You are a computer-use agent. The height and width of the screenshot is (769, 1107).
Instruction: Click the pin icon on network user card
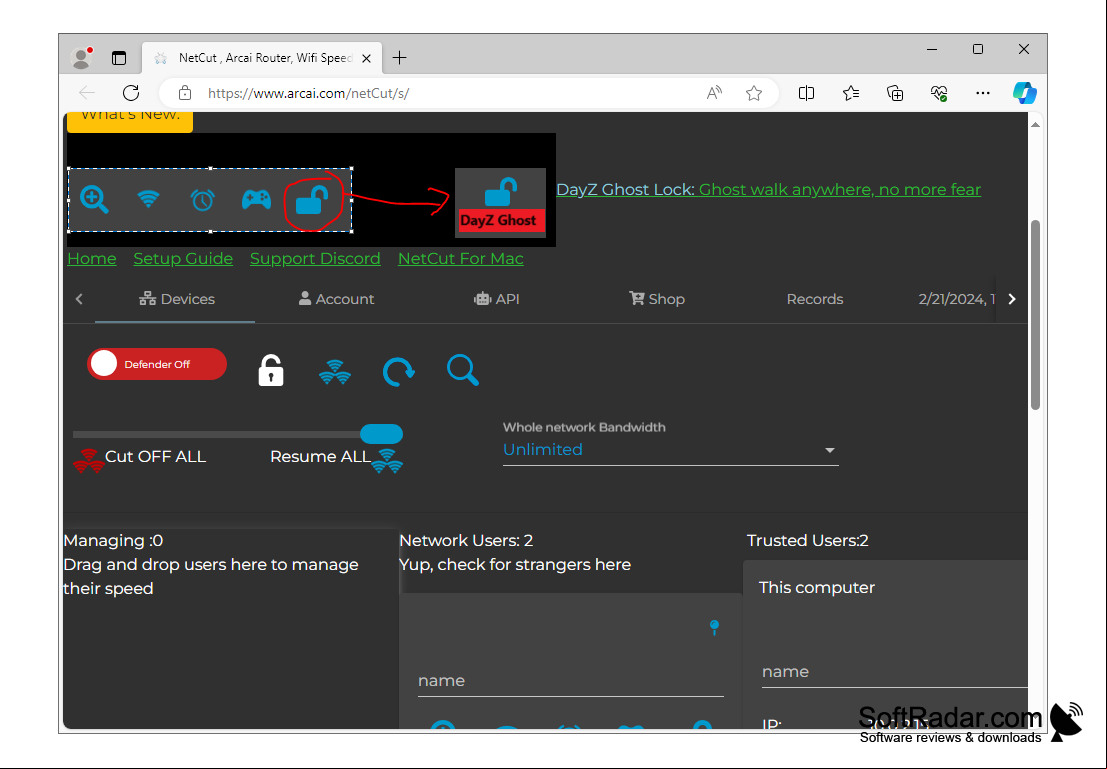[x=714, y=627]
